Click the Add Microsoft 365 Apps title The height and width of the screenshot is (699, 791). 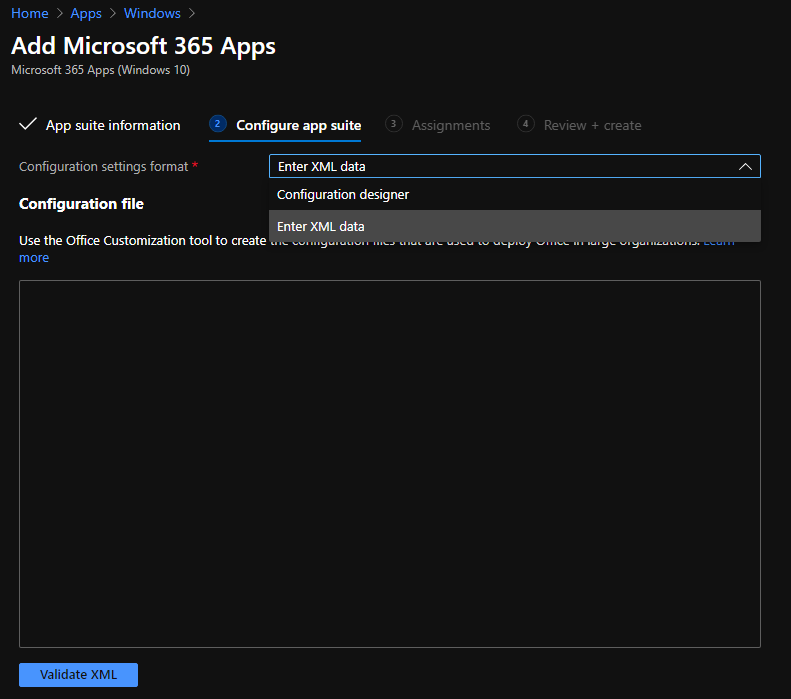(143, 46)
